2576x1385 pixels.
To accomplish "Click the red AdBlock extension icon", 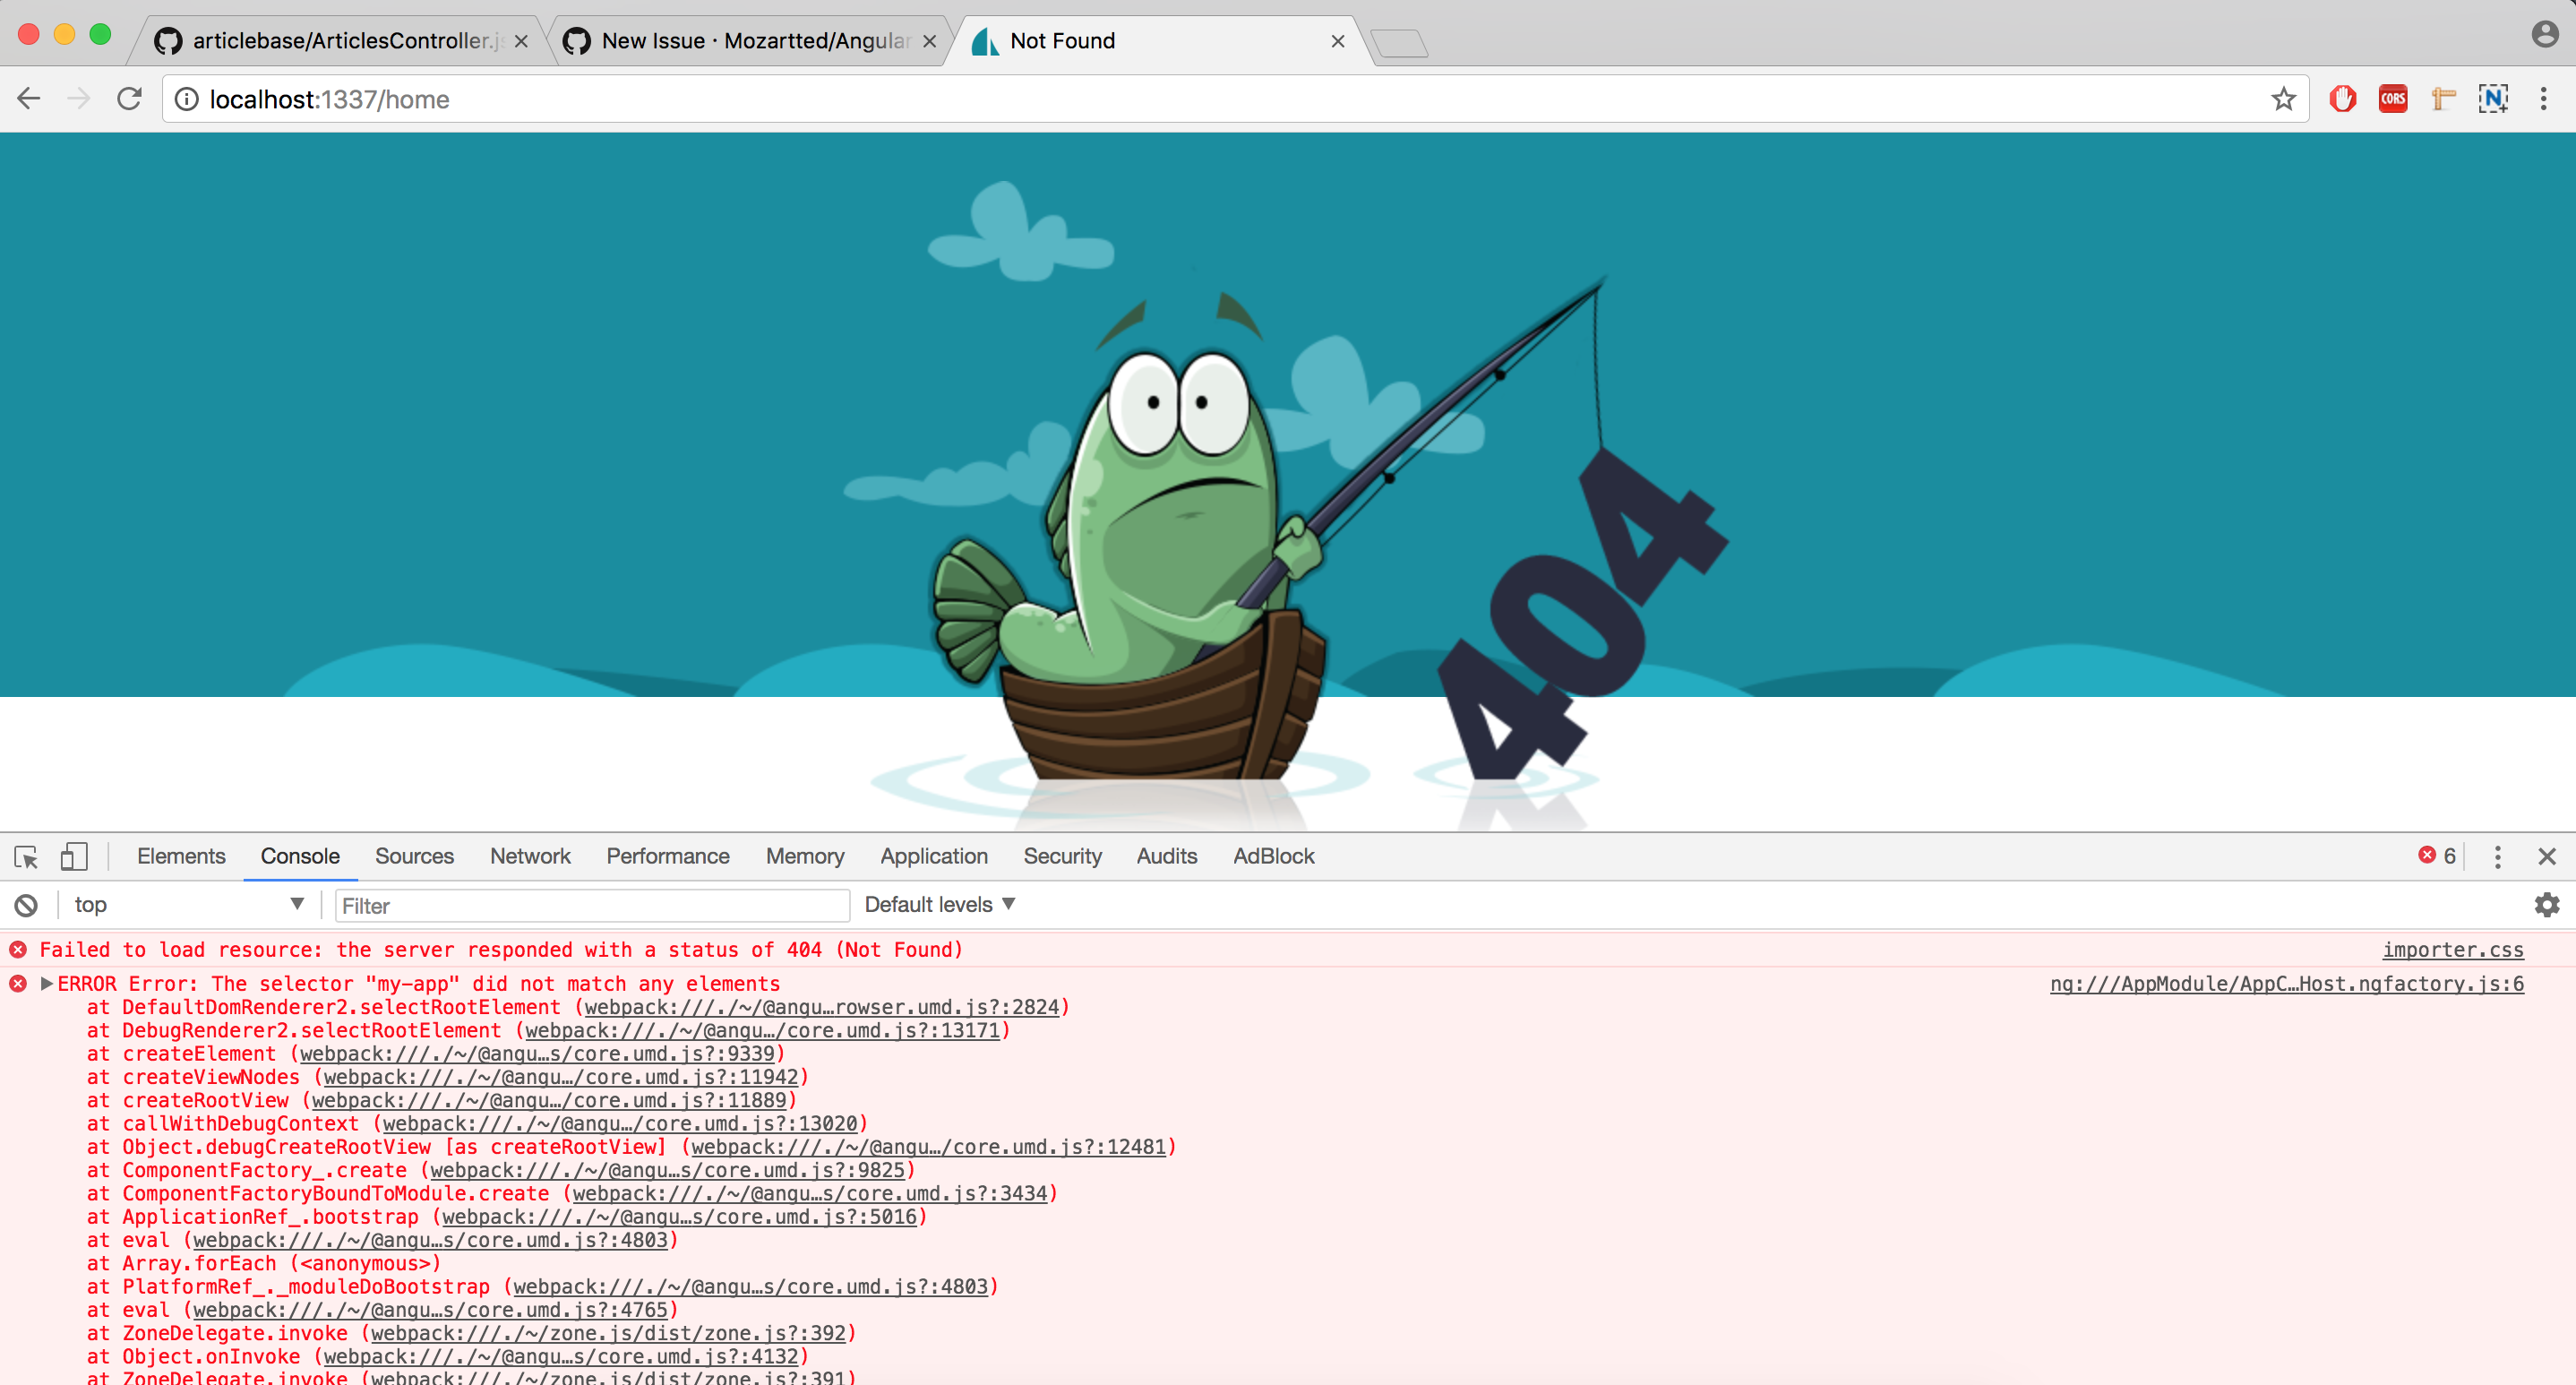I will click(2342, 99).
